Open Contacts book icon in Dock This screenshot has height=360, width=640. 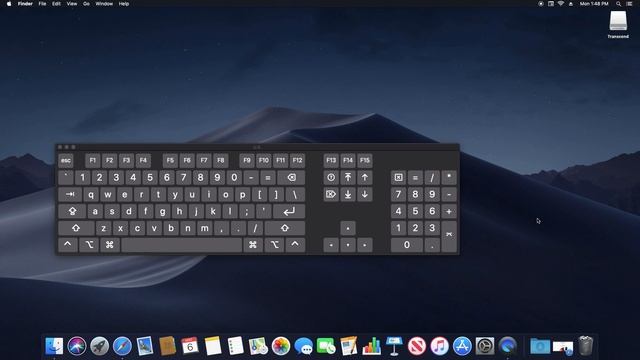(167, 346)
